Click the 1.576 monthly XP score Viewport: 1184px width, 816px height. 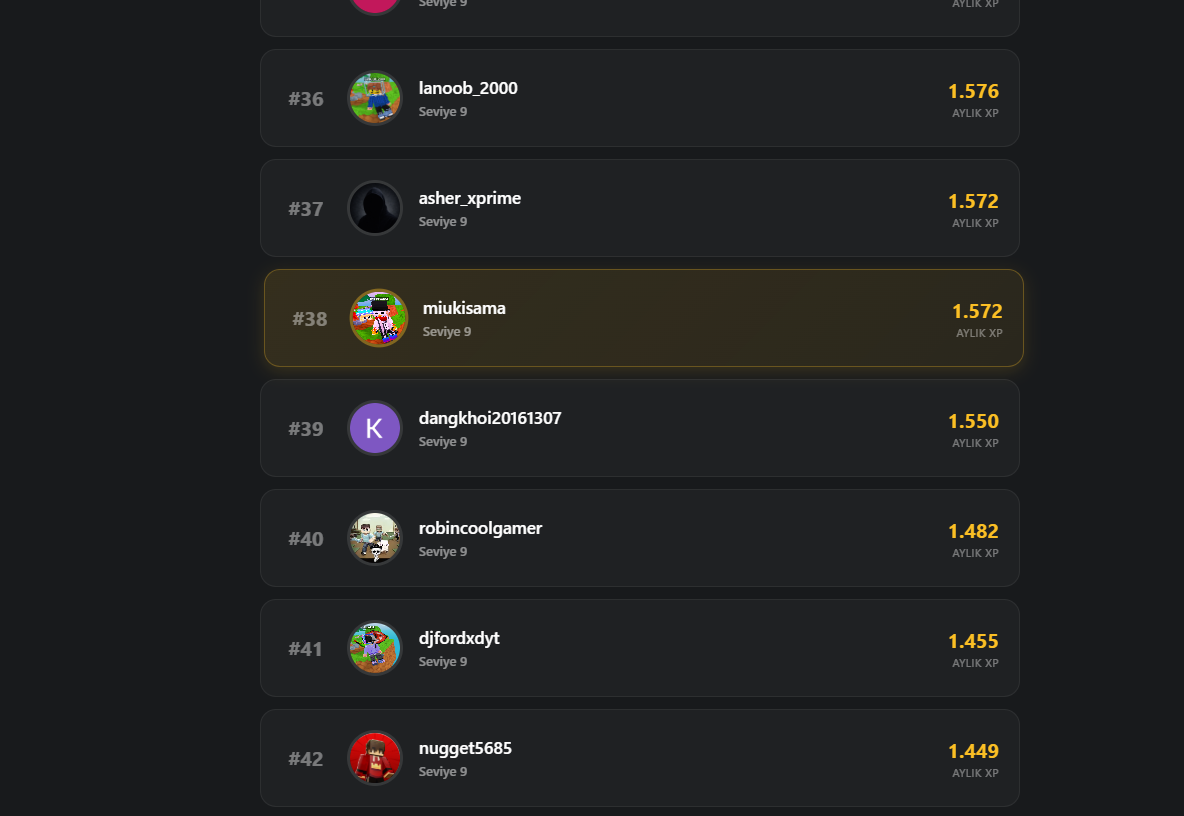973,91
